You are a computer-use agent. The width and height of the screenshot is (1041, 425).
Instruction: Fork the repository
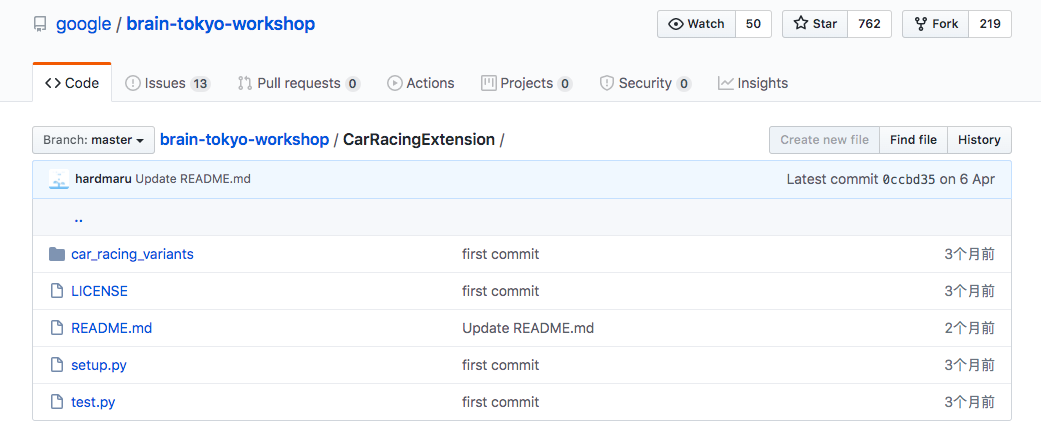coord(935,24)
